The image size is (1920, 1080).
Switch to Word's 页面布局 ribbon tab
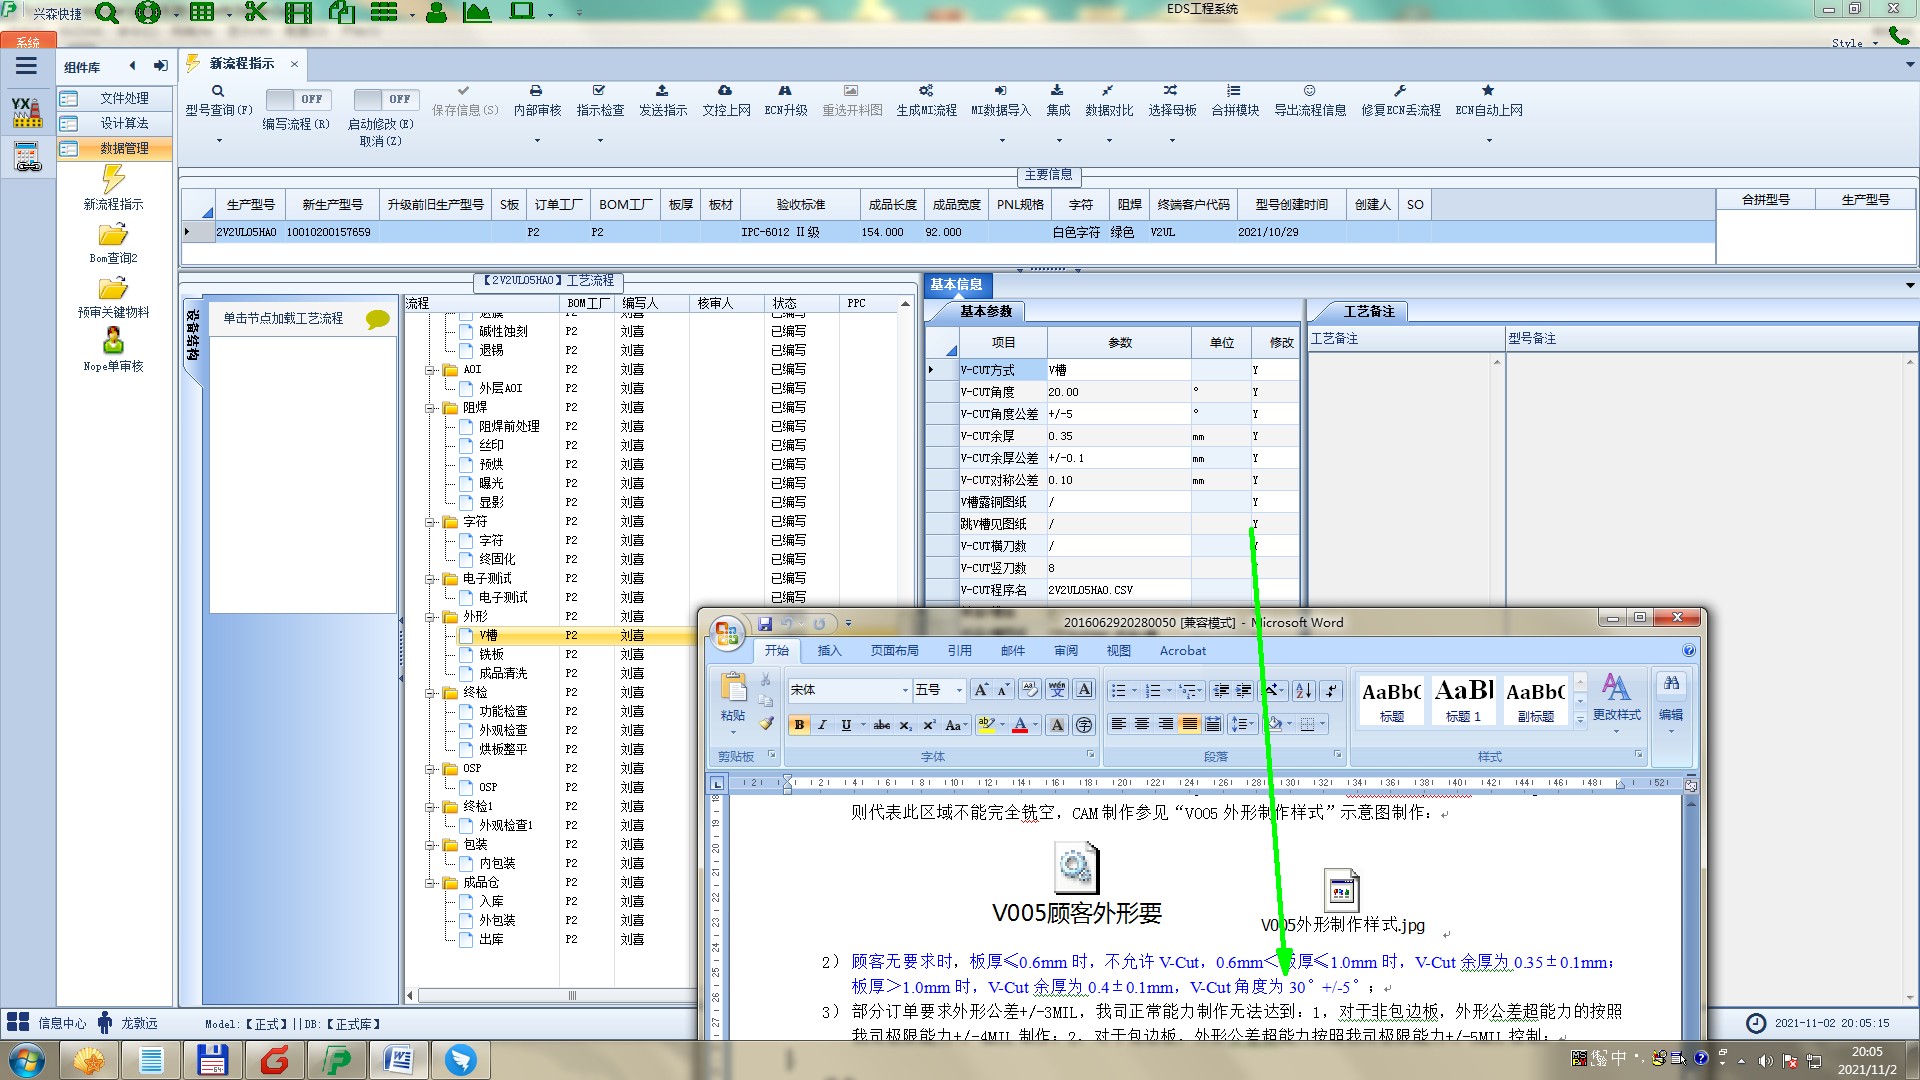tap(894, 651)
